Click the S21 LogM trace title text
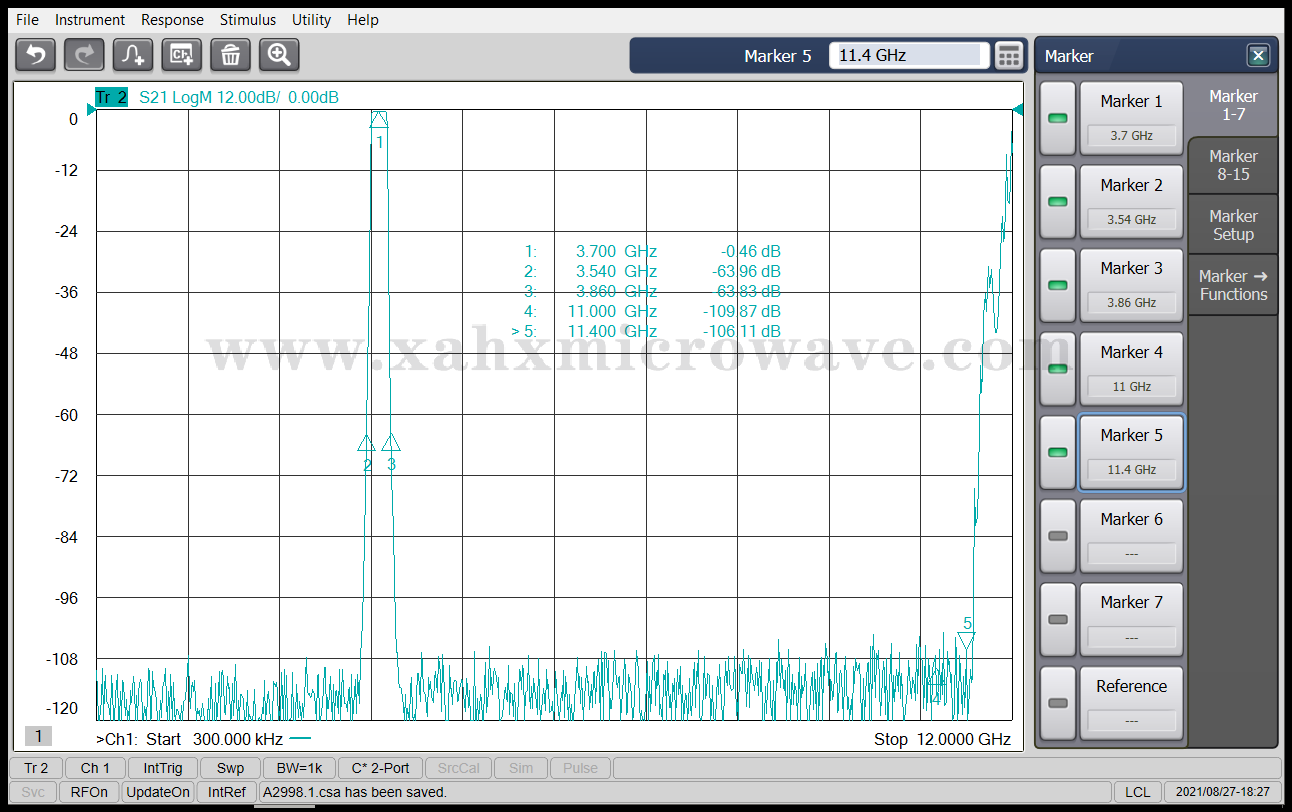The image size is (1292, 812). 238,97
